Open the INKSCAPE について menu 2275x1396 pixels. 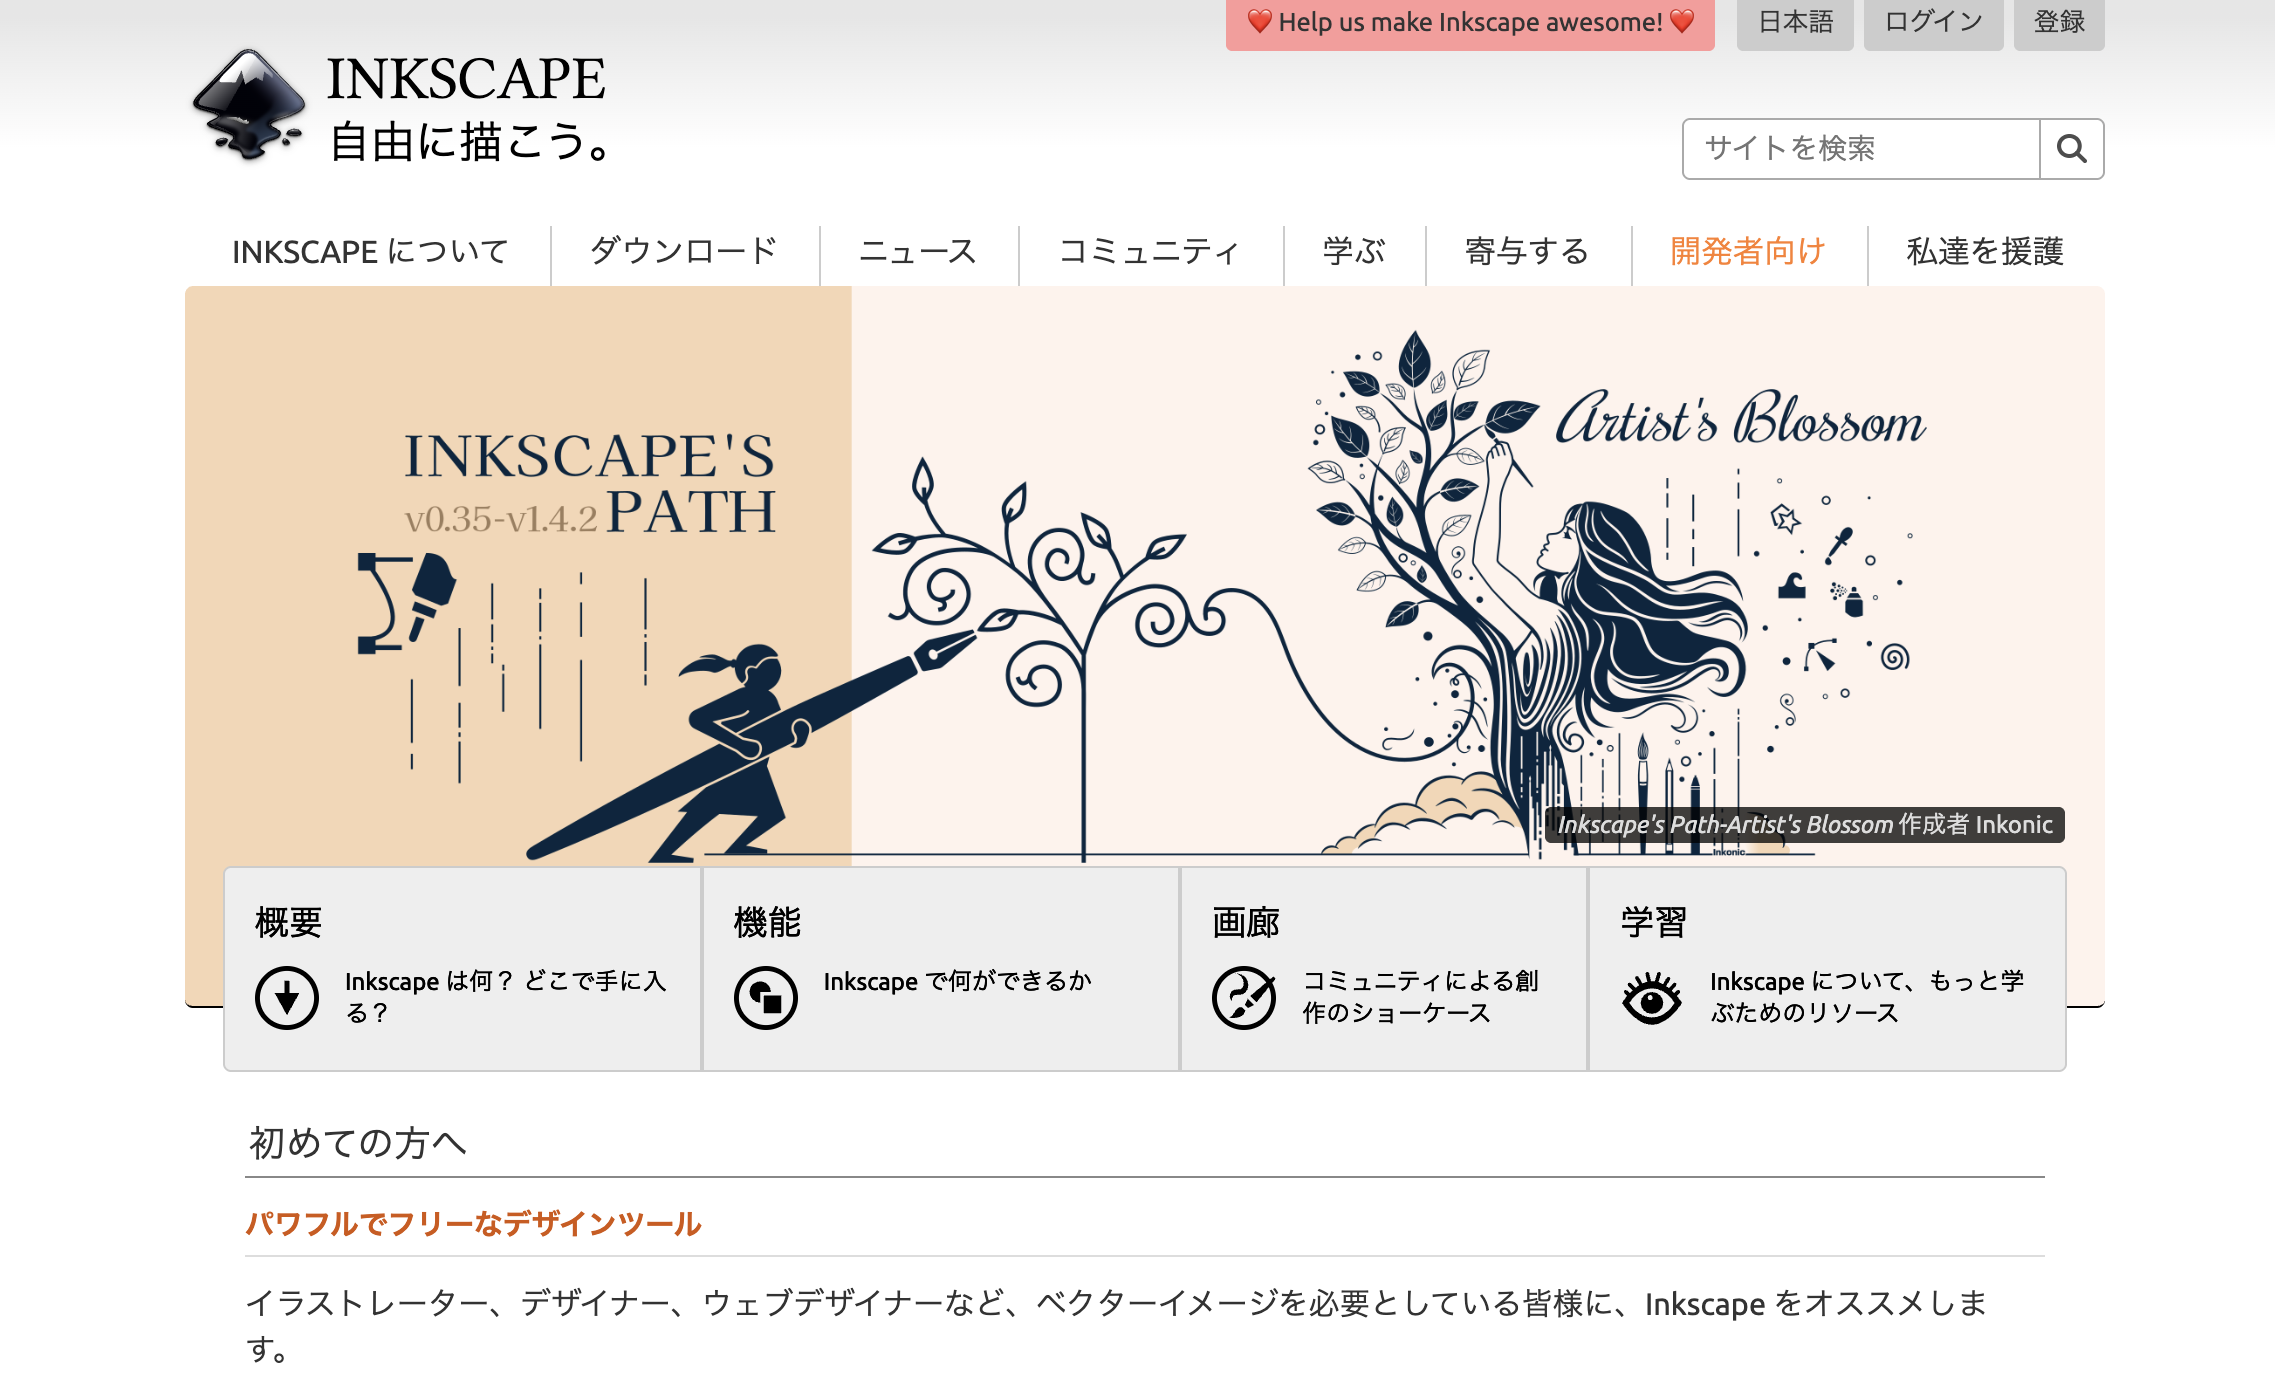pos(370,252)
